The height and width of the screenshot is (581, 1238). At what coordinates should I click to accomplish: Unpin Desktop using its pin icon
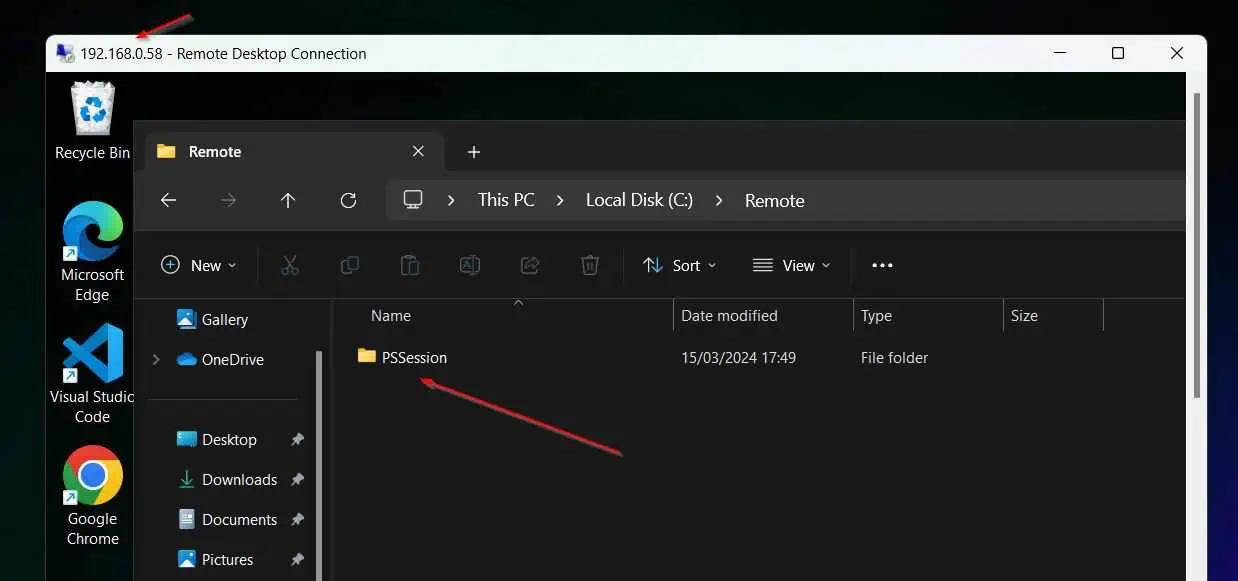tap(297, 440)
